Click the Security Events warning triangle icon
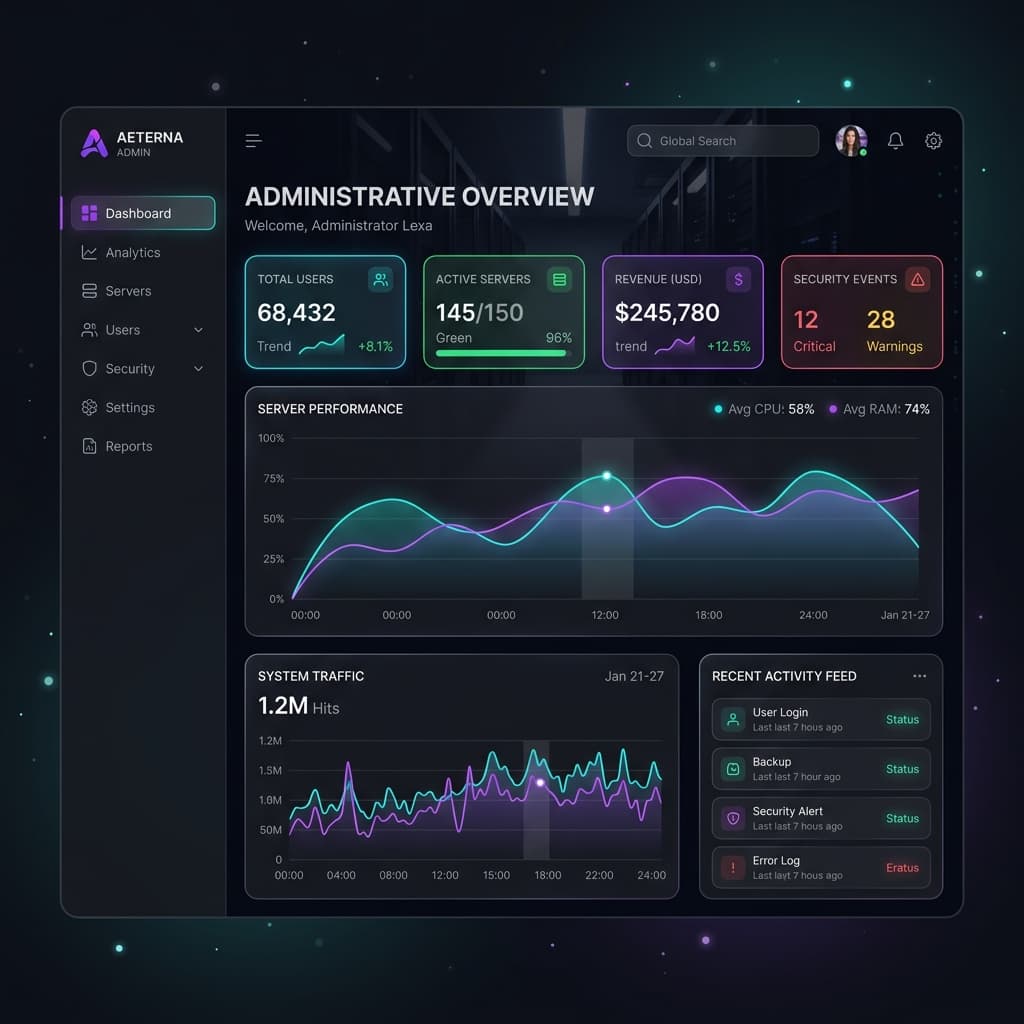The height and width of the screenshot is (1024, 1024). point(918,280)
